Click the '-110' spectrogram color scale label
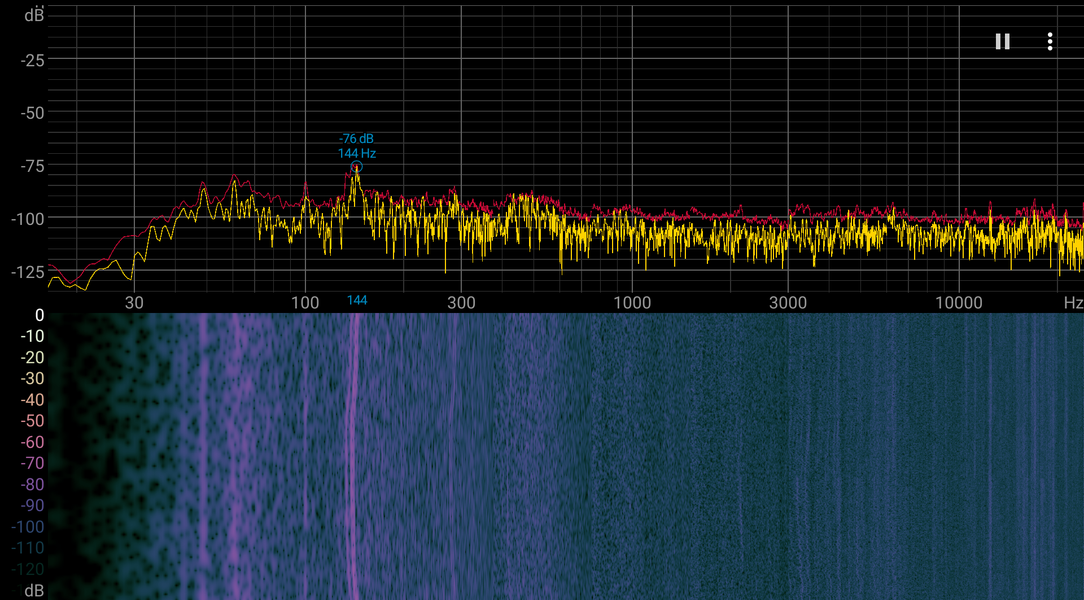Screen dimensions: 1084x600 point(28,548)
